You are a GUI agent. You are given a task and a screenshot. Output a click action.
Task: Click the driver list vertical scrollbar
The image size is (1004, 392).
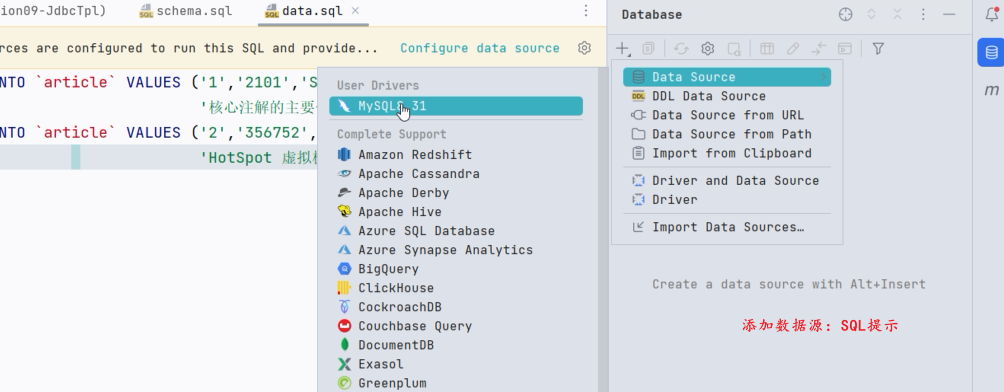(x=603, y=229)
